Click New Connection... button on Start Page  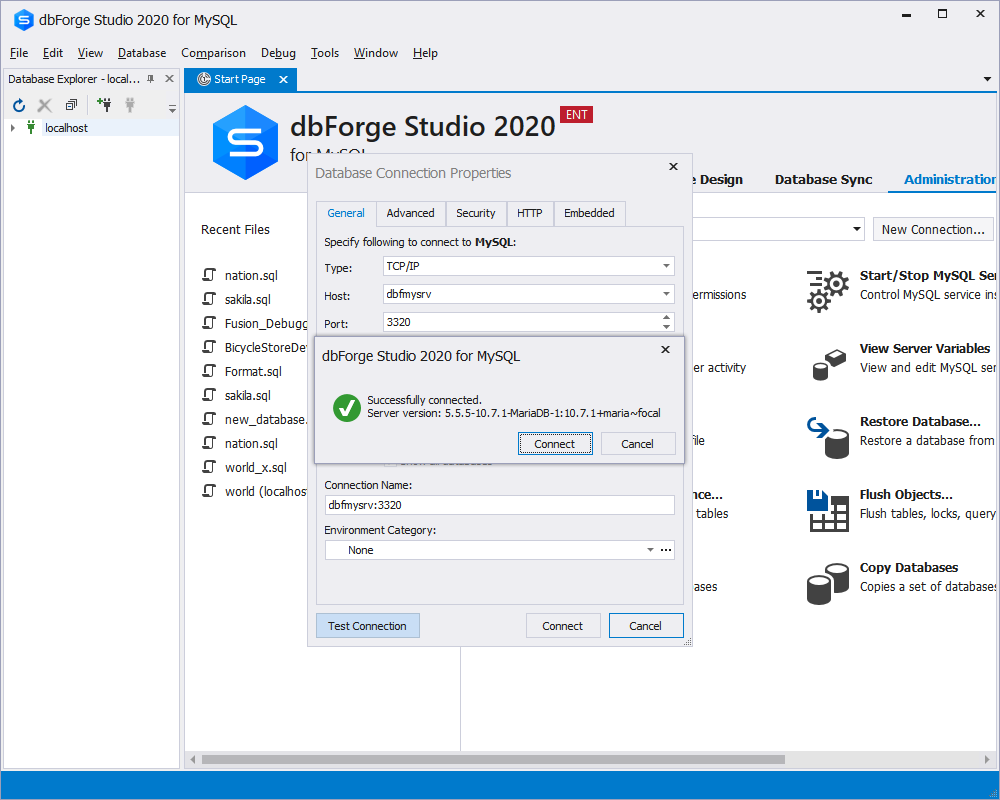click(933, 230)
